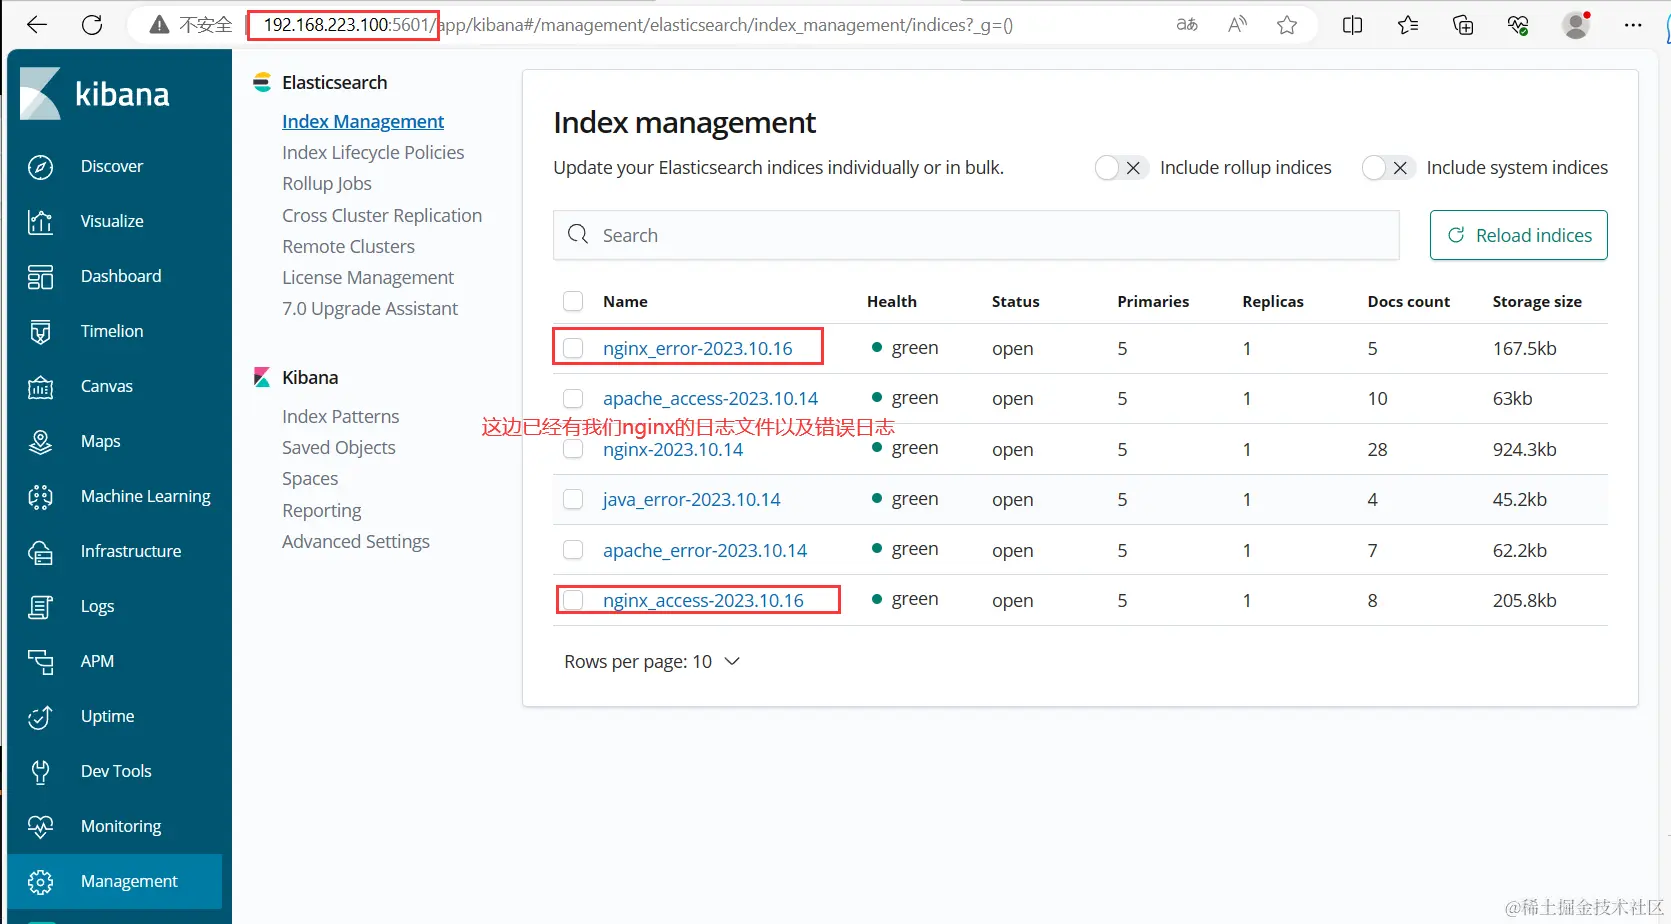Open Infrastructure icon in sidebar
The image size is (1671, 924).
pos(40,552)
